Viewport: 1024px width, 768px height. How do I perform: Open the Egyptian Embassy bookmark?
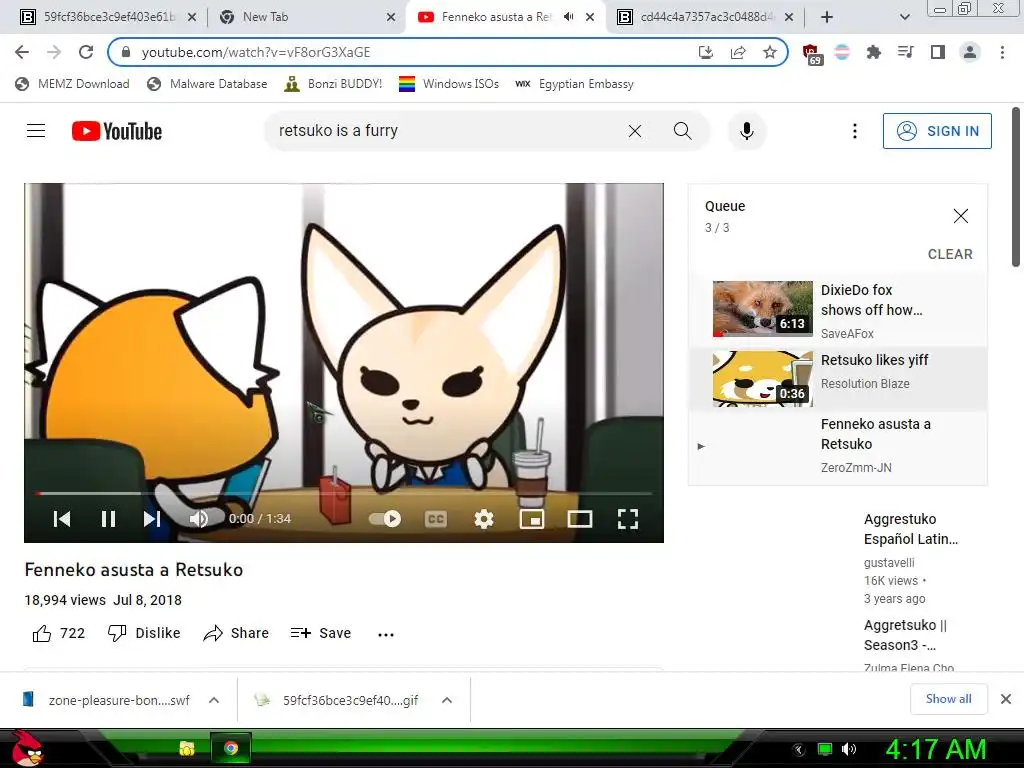tap(574, 84)
